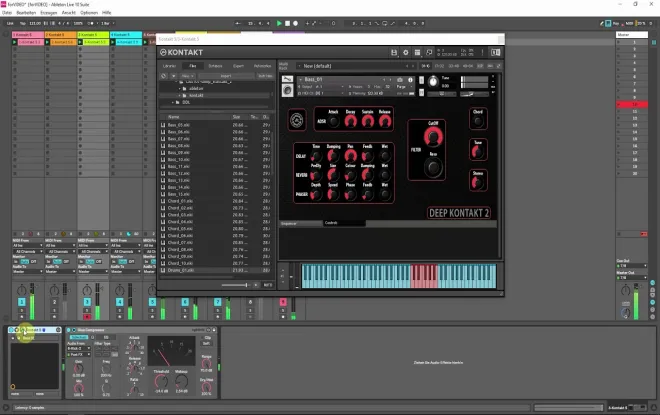Click the CutOff filter knob

(433, 137)
